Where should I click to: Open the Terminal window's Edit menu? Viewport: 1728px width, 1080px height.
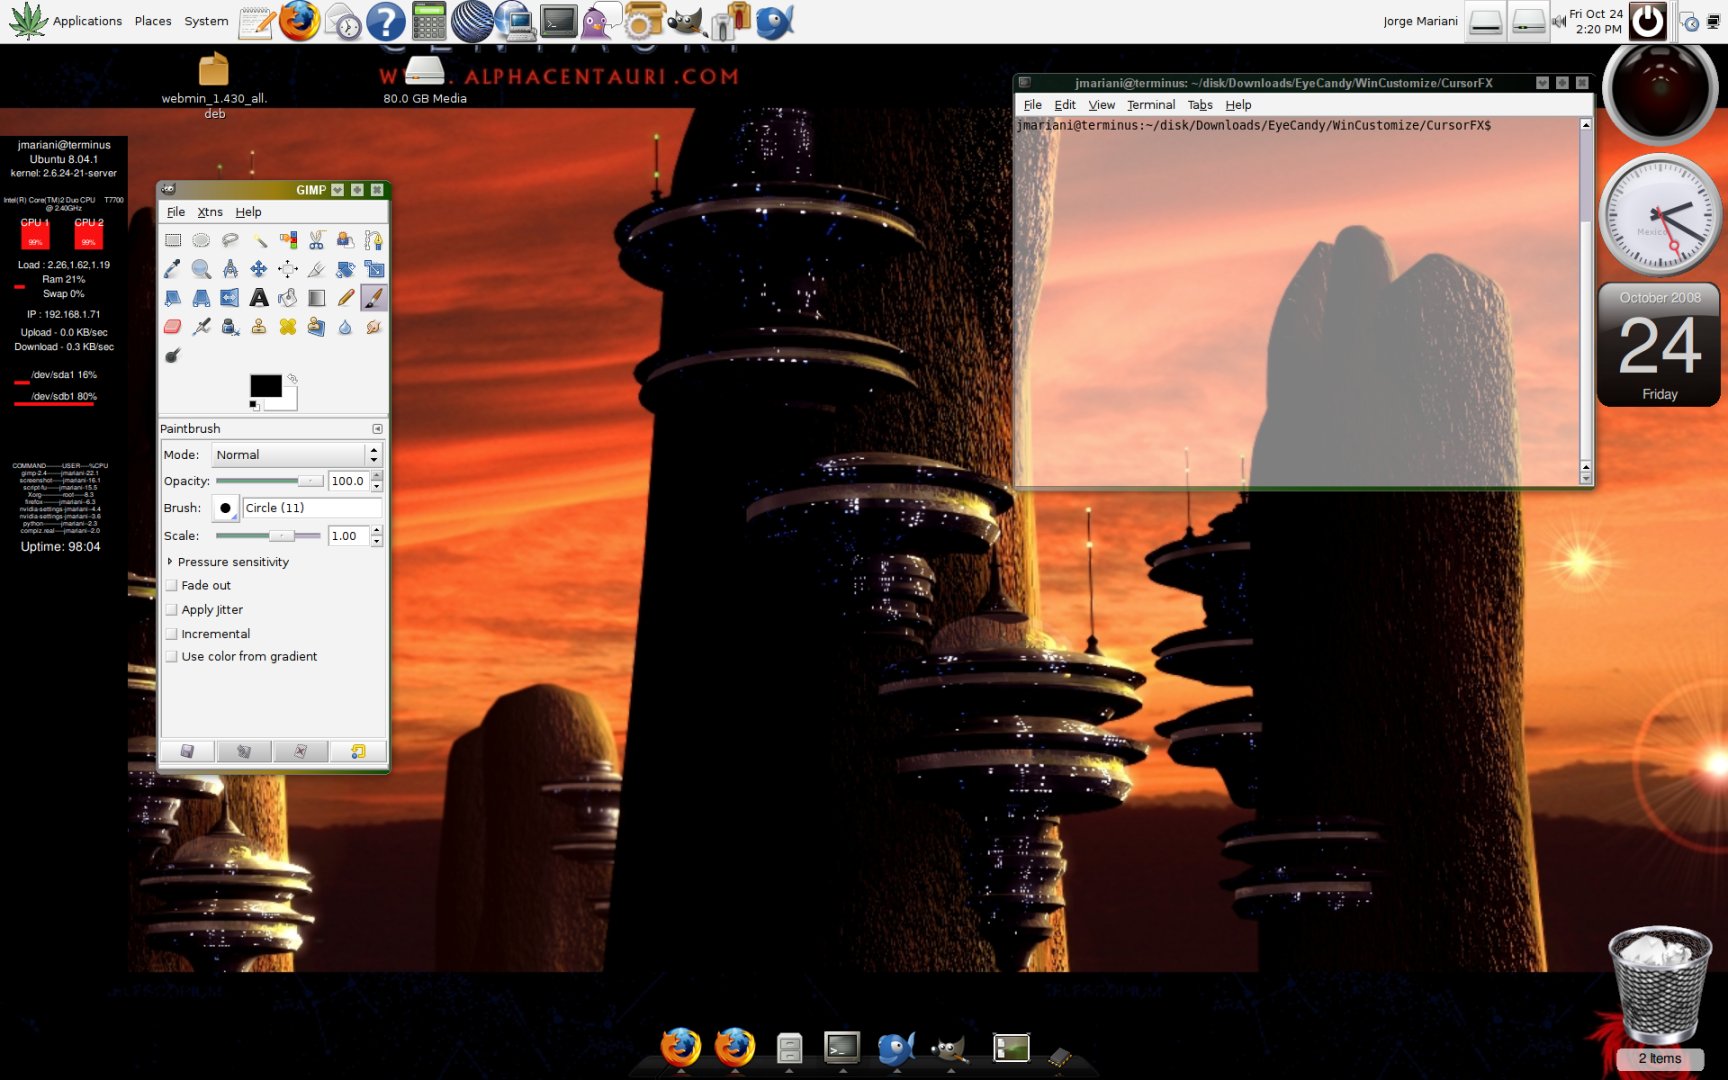(1065, 105)
